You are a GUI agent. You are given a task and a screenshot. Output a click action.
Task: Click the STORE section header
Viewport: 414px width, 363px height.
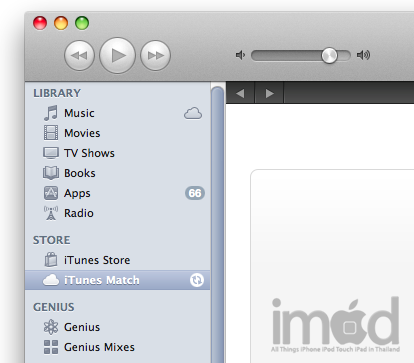click(x=52, y=240)
